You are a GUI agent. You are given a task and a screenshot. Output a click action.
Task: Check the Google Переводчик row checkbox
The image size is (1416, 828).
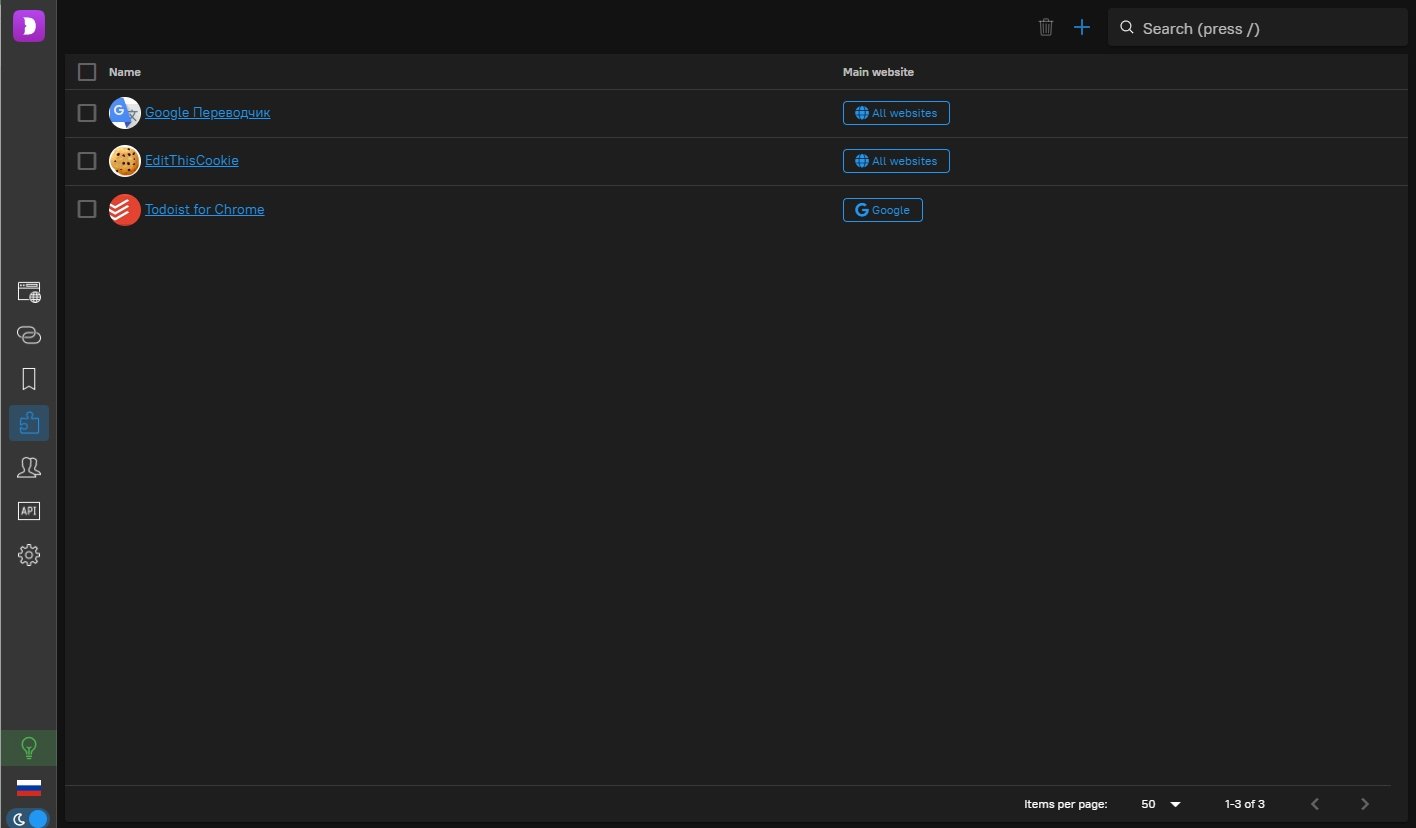click(x=87, y=113)
